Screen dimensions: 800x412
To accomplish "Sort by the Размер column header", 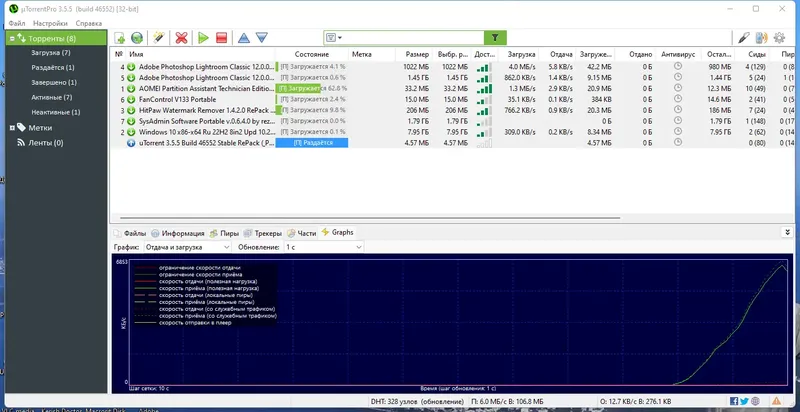I will coord(417,54).
